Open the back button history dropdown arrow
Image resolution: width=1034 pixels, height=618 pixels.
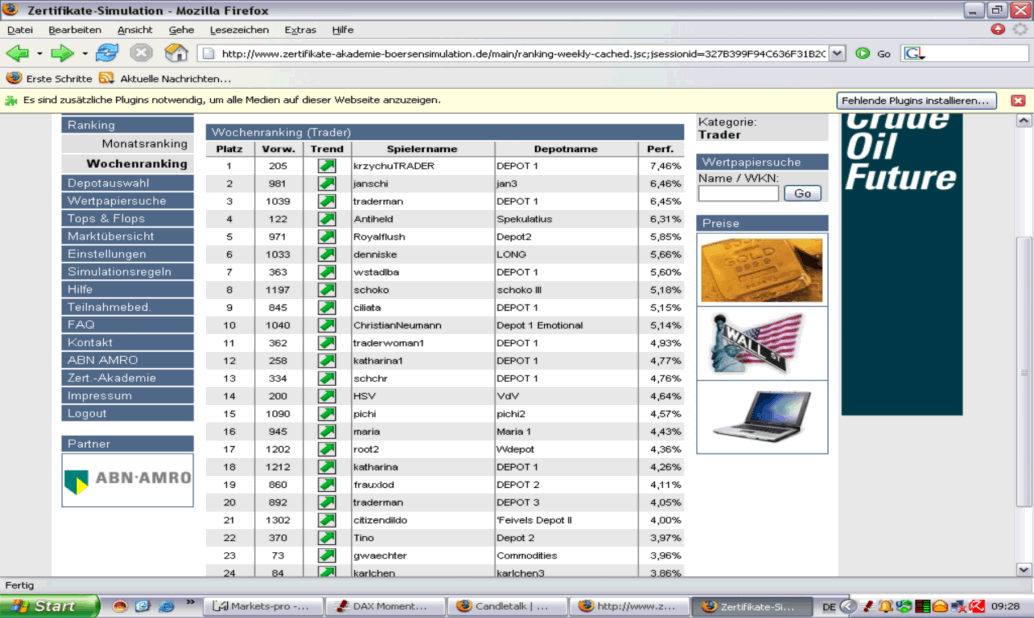coord(39,54)
